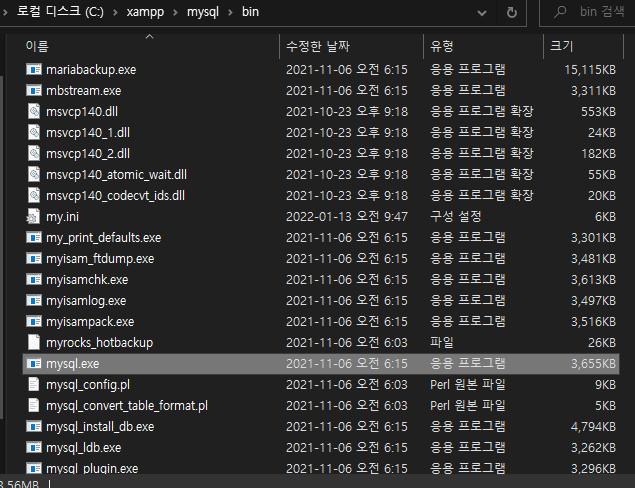This screenshot has height=488, width=635.
Task: Click the mysql.exe application icon
Action: pyautogui.click(x=34, y=364)
